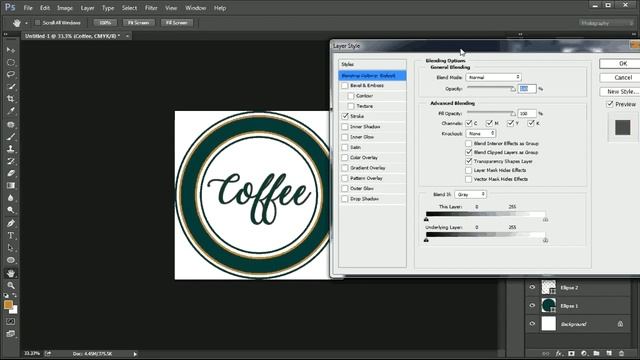640x360 pixels.
Task: Open the Edit menu
Action: (44, 8)
